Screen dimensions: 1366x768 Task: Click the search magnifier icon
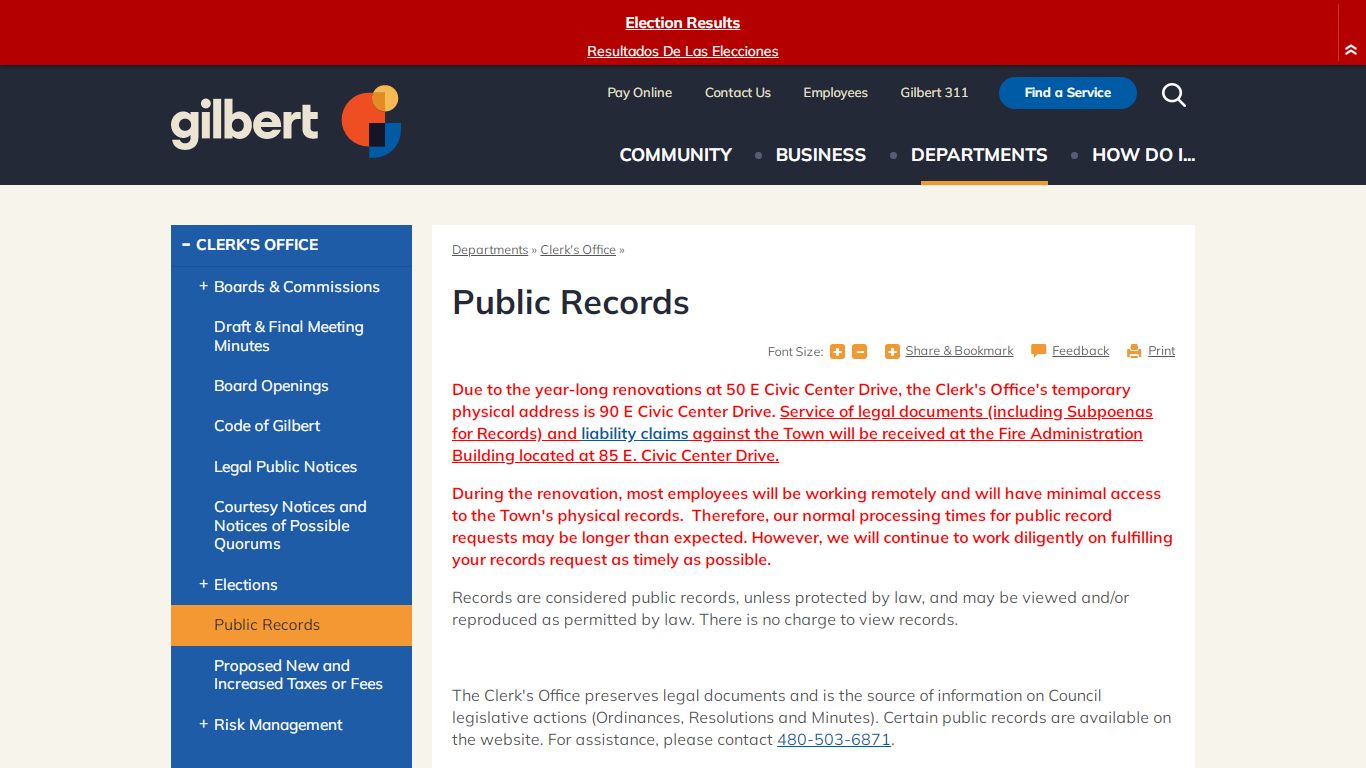point(1174,95)
